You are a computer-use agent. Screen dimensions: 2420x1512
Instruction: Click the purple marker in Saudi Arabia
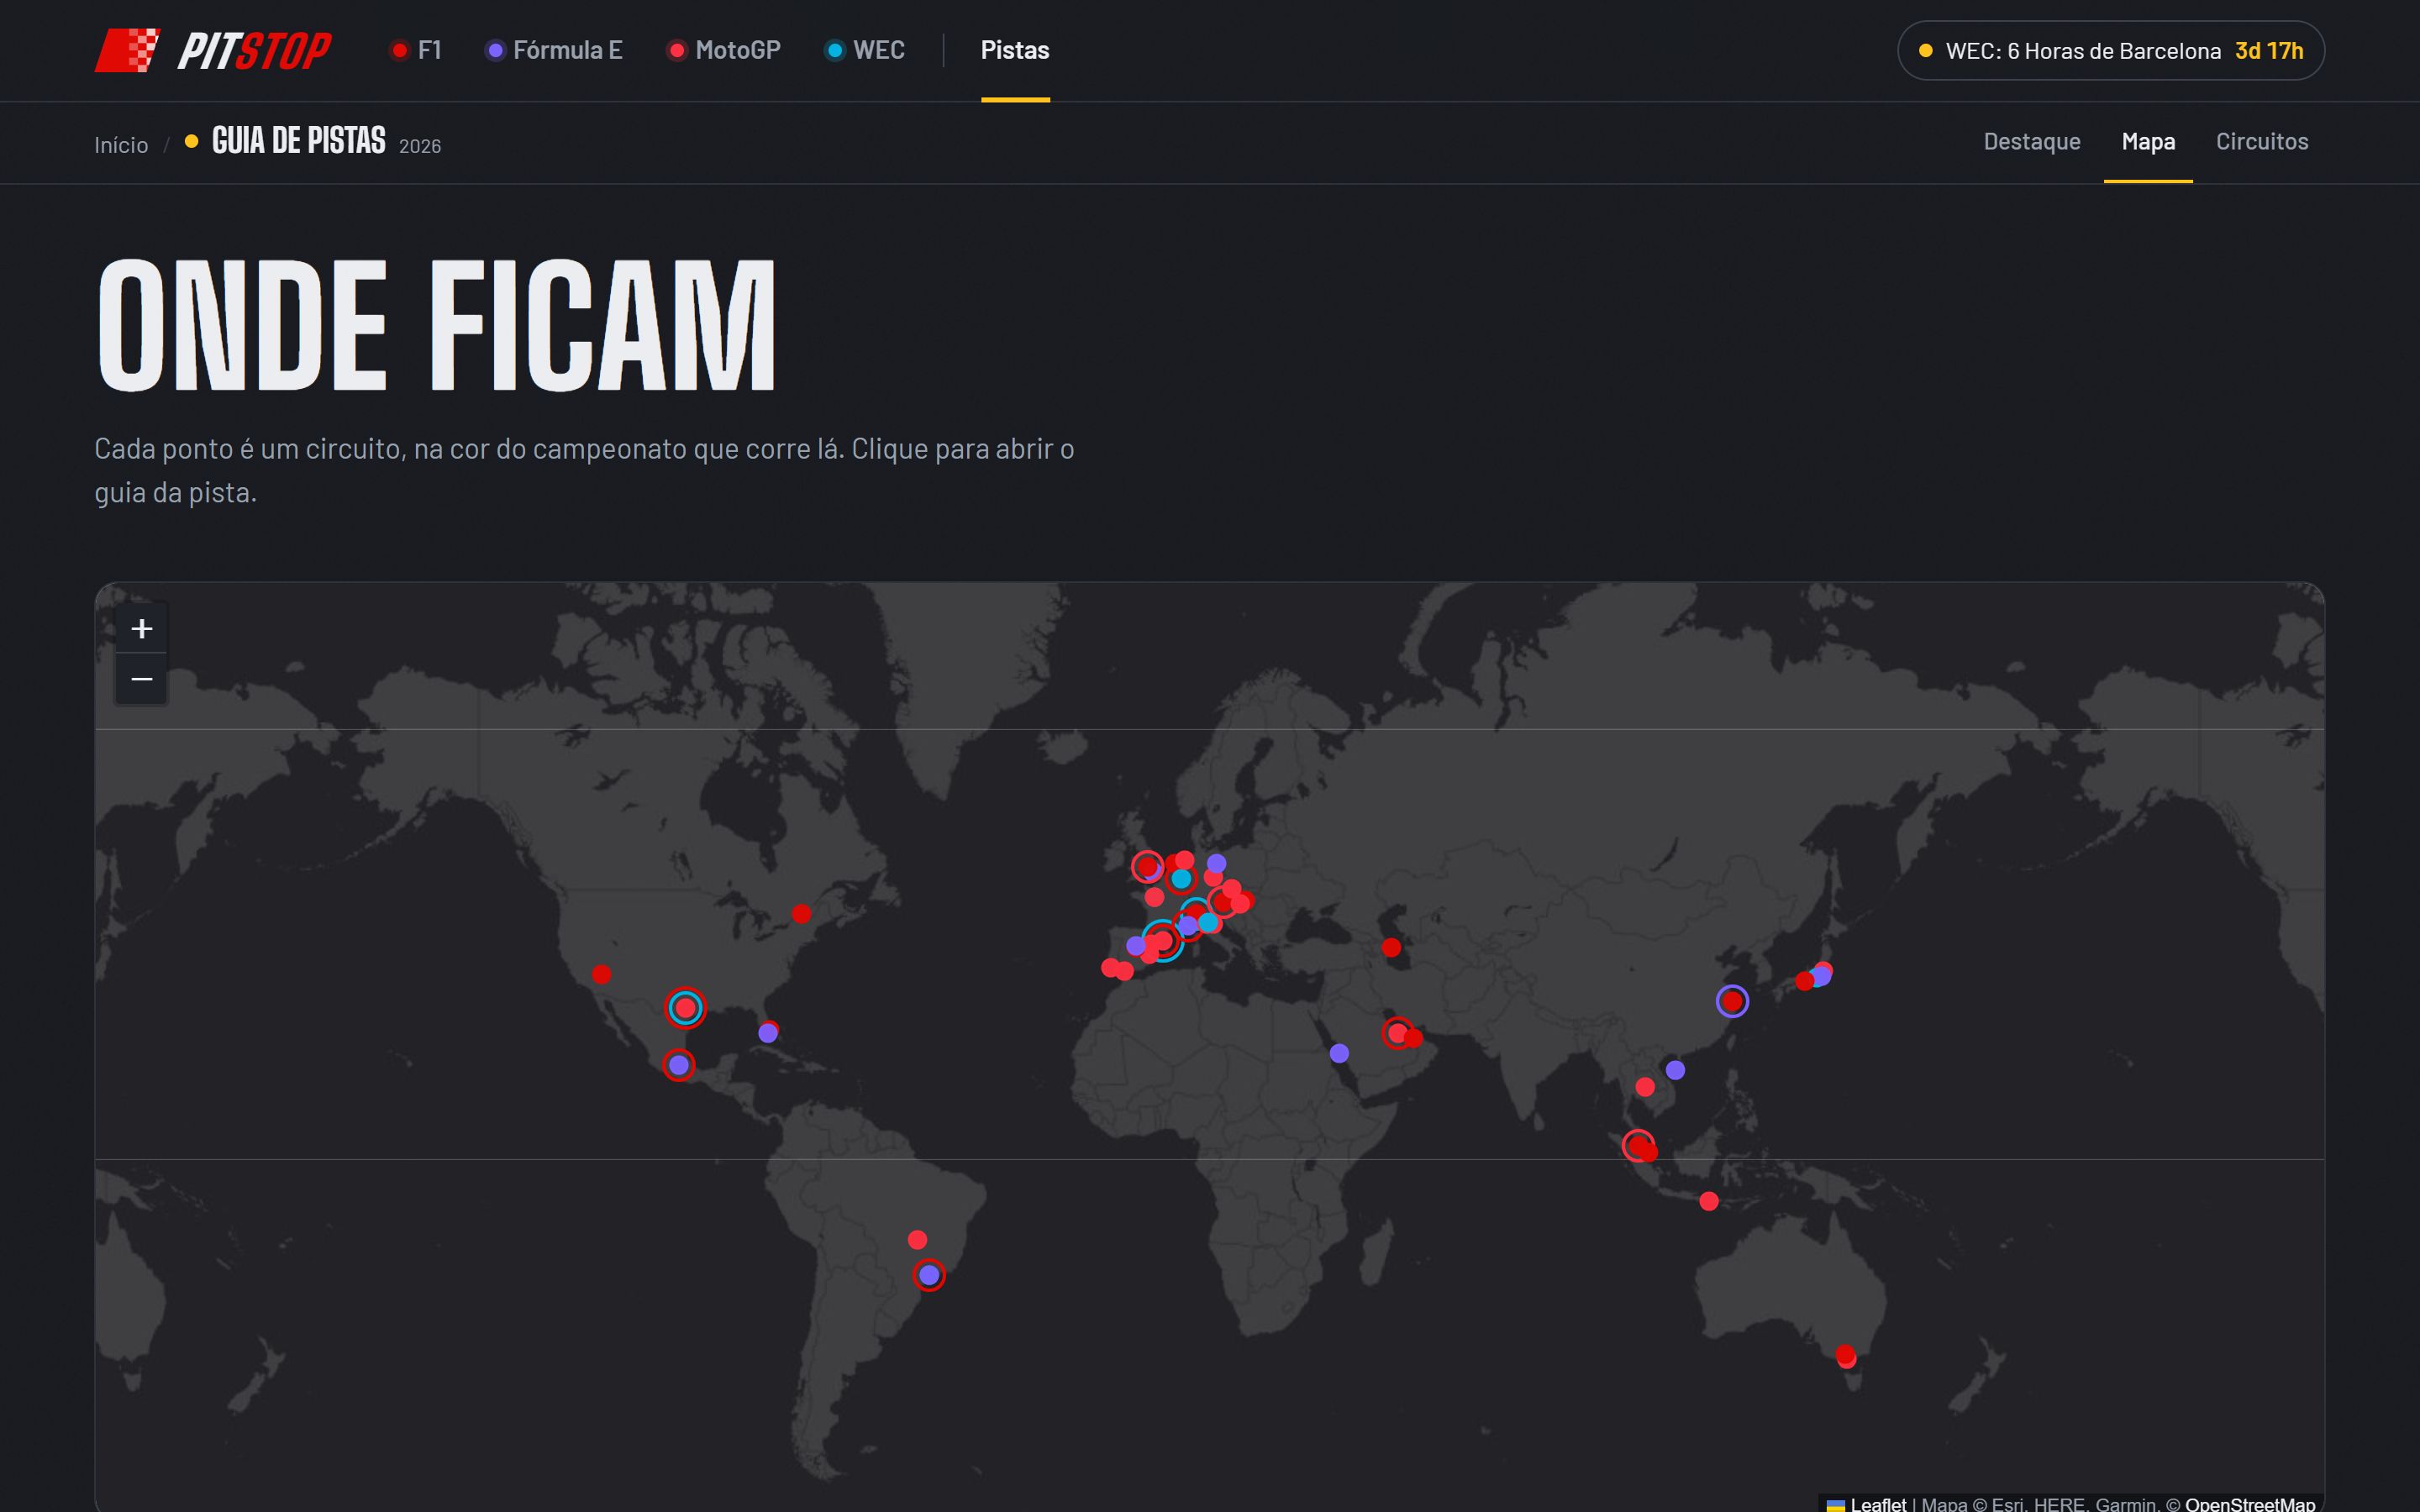(x=1339, y=1053)
